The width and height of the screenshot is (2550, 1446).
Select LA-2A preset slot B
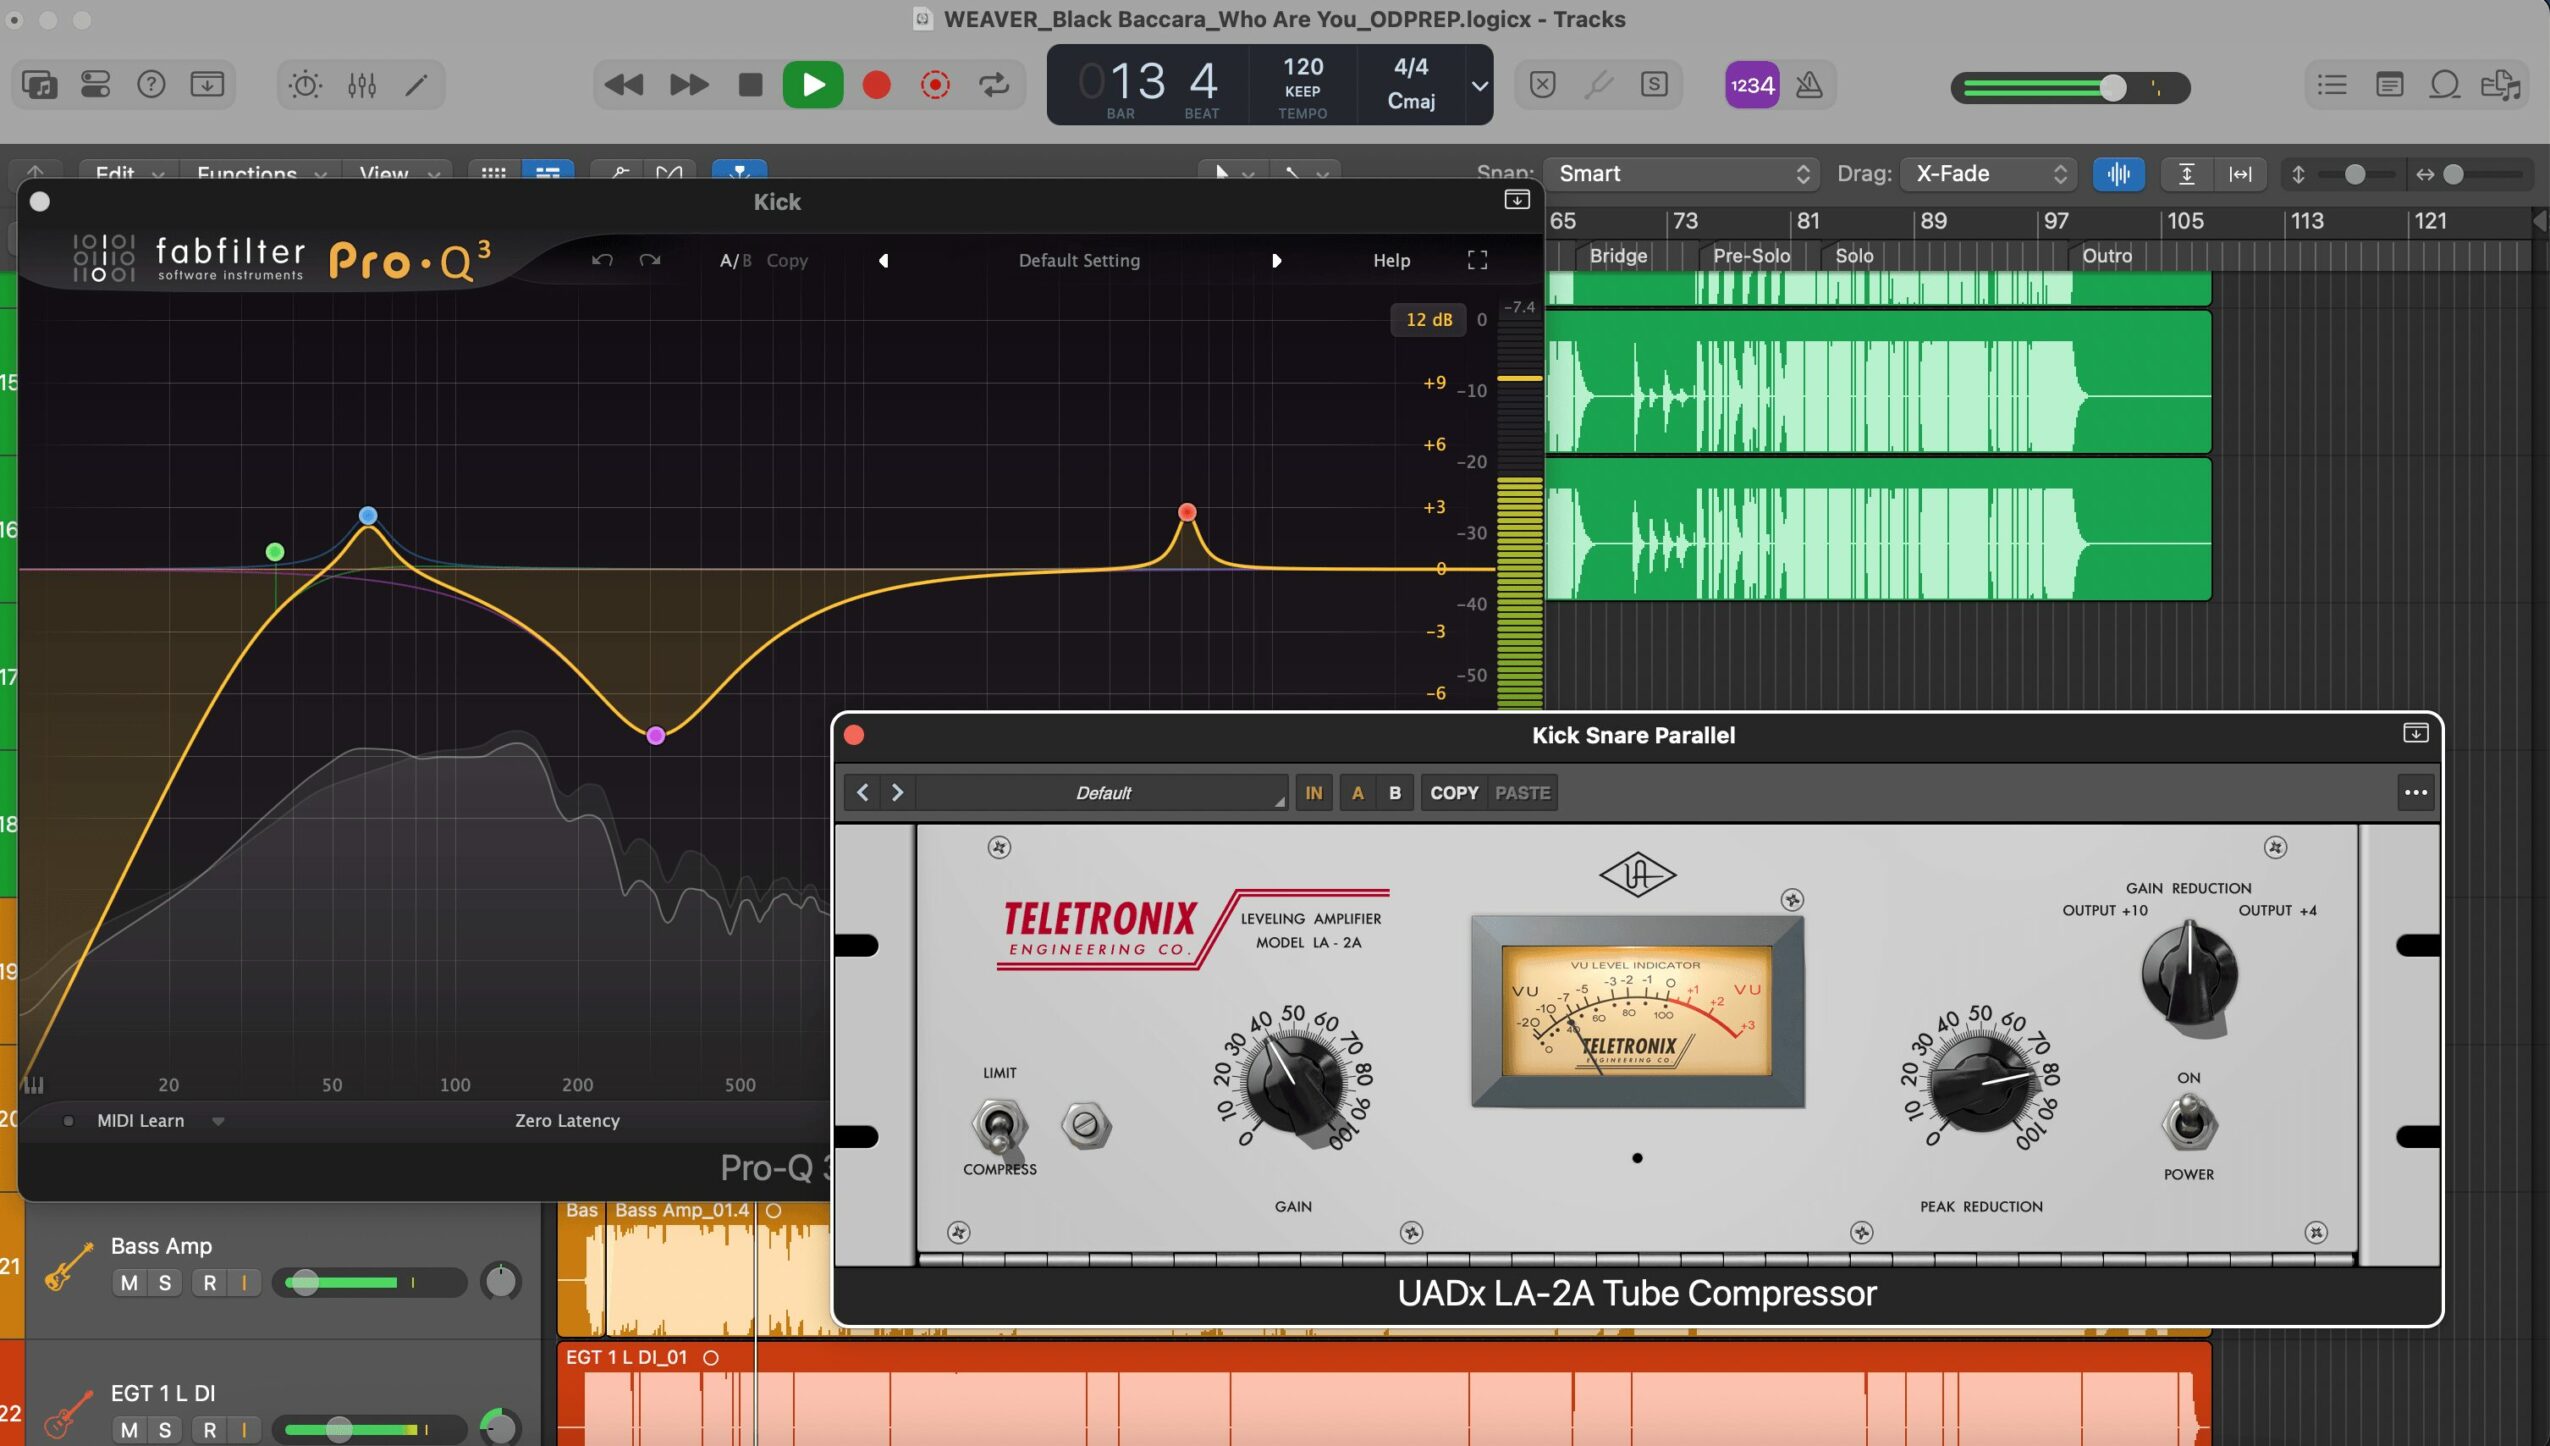[1395, 793]
